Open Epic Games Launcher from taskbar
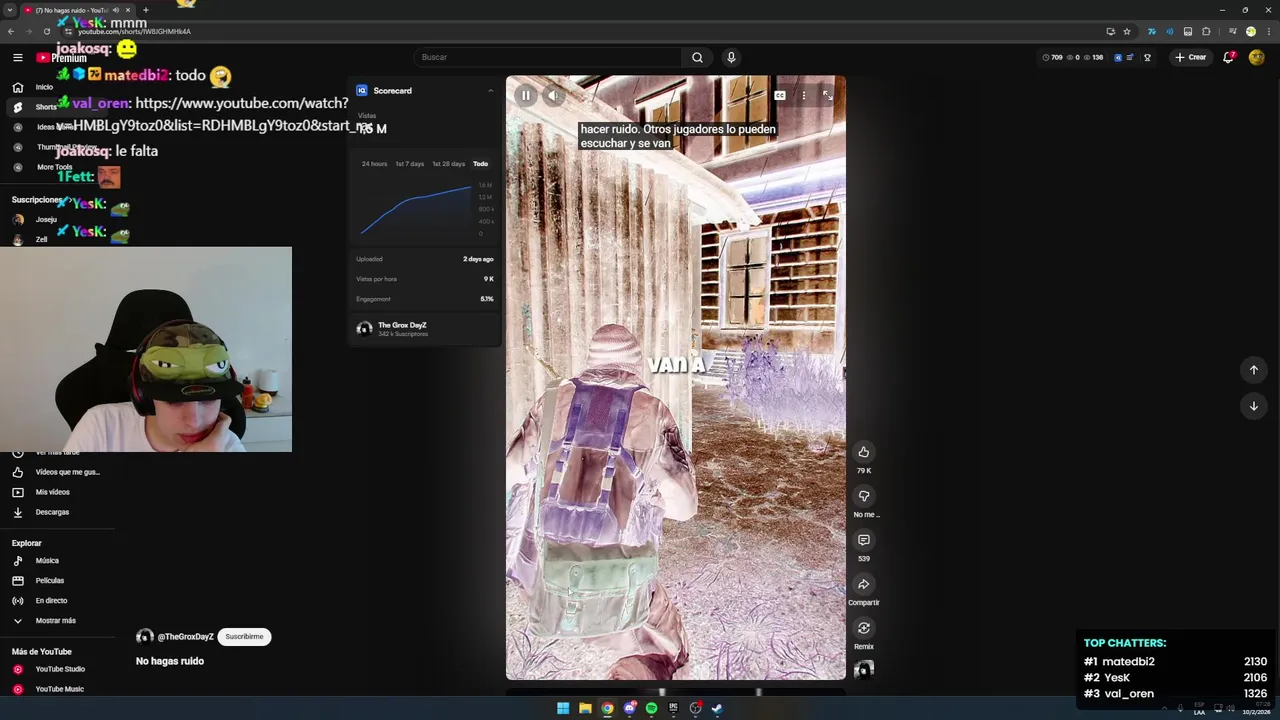This screenshot has height=720, width=1280. coord(673,709)
